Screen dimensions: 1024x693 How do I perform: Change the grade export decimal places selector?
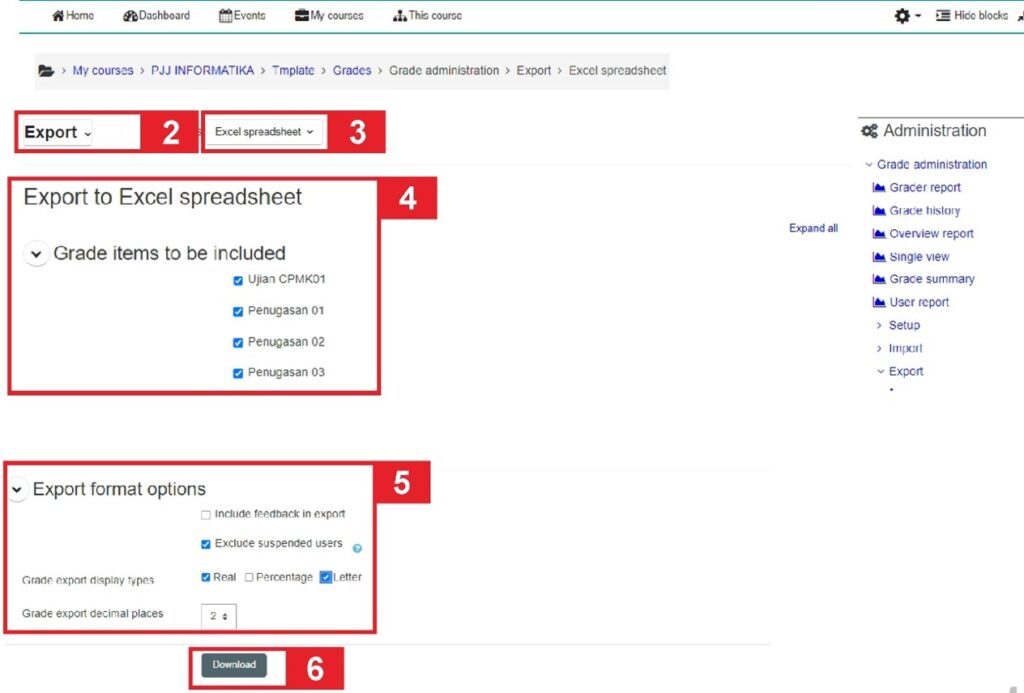tap(219, 616)
